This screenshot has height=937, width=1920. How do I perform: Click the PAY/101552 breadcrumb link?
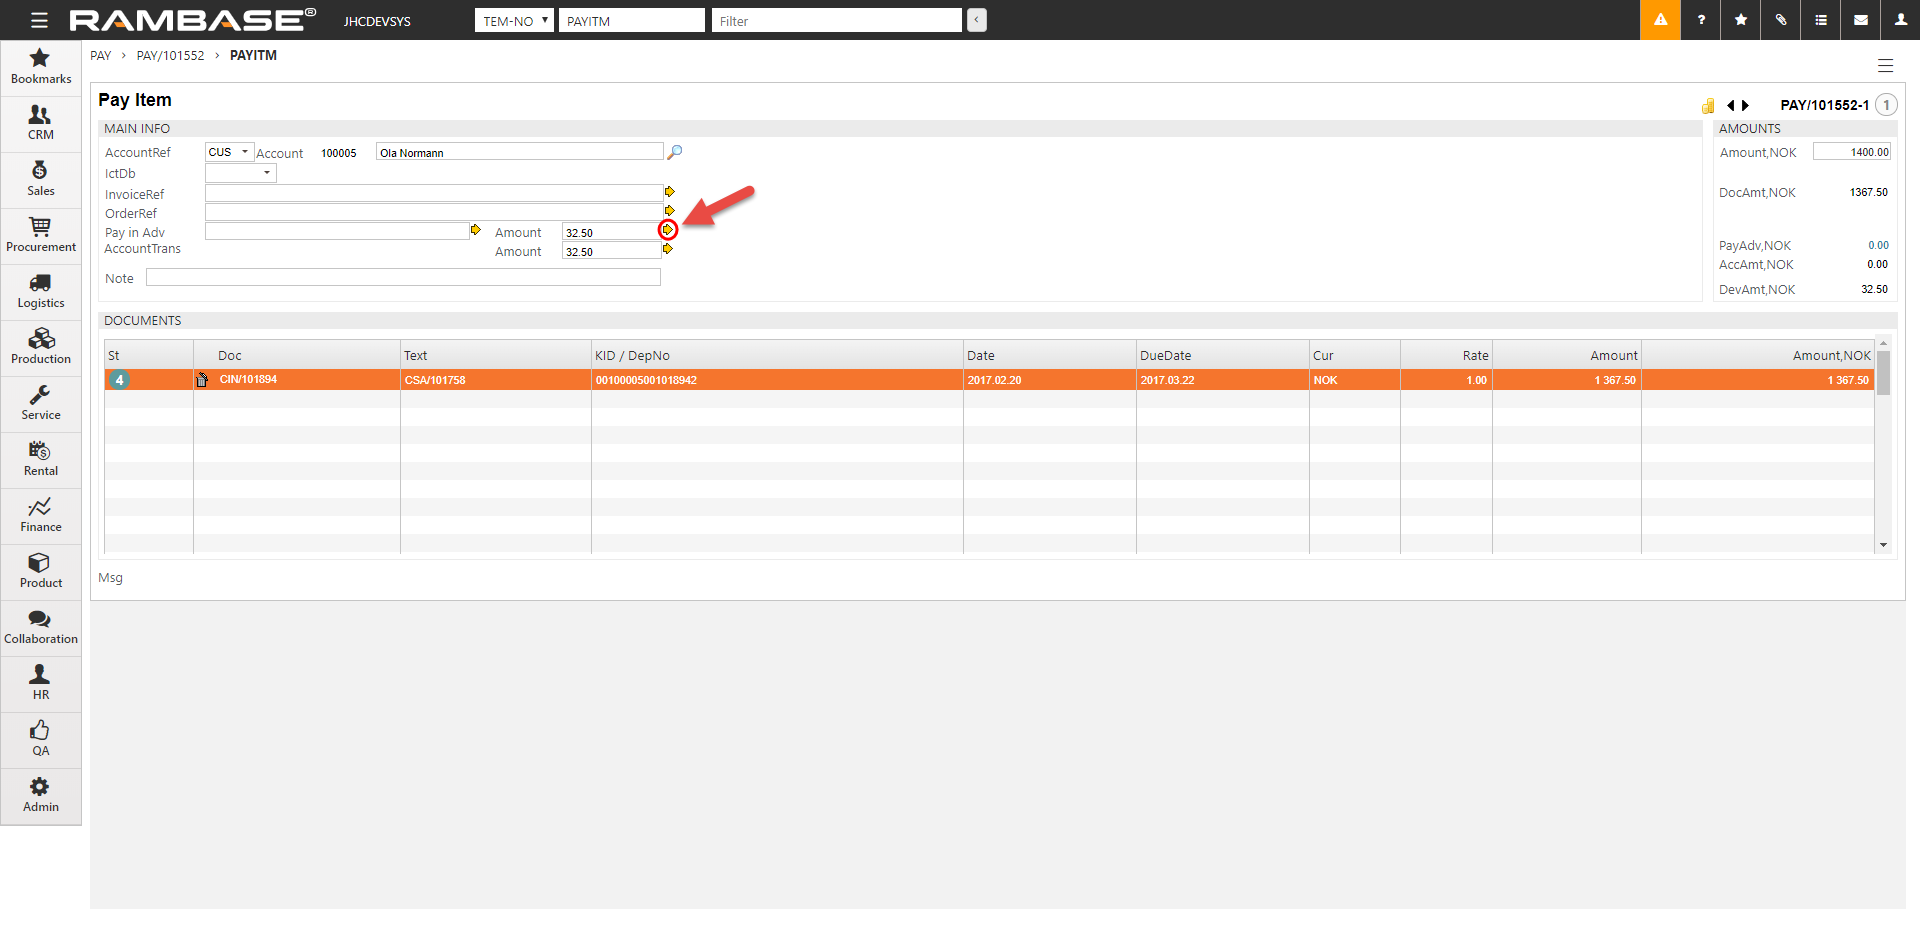(170, 56)
